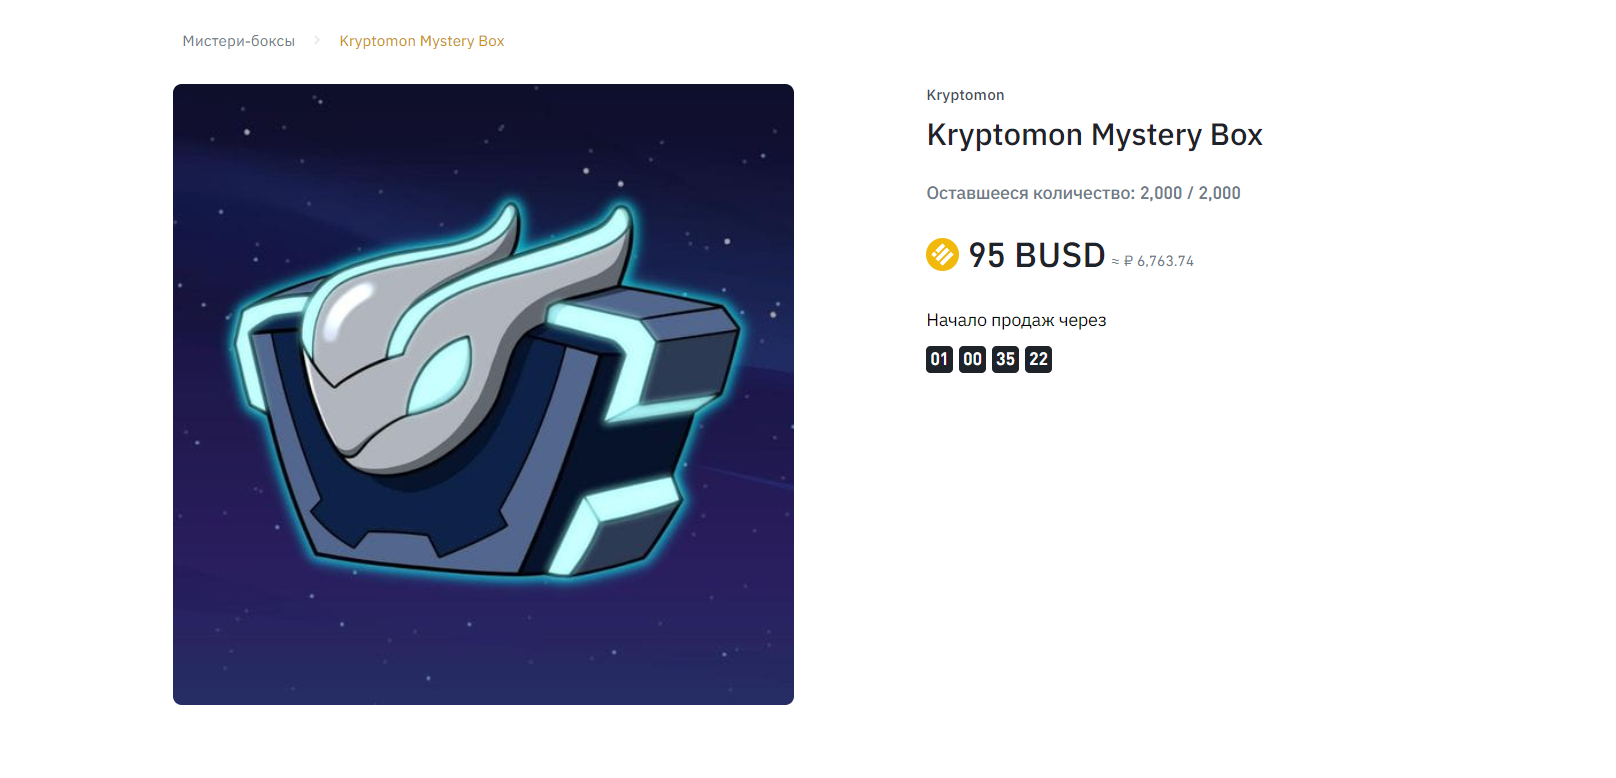Image resolution: width=1616 pixels, height=778 pixels.
Task: Click the Оставшееся количество label
Action: [1030, 193]
